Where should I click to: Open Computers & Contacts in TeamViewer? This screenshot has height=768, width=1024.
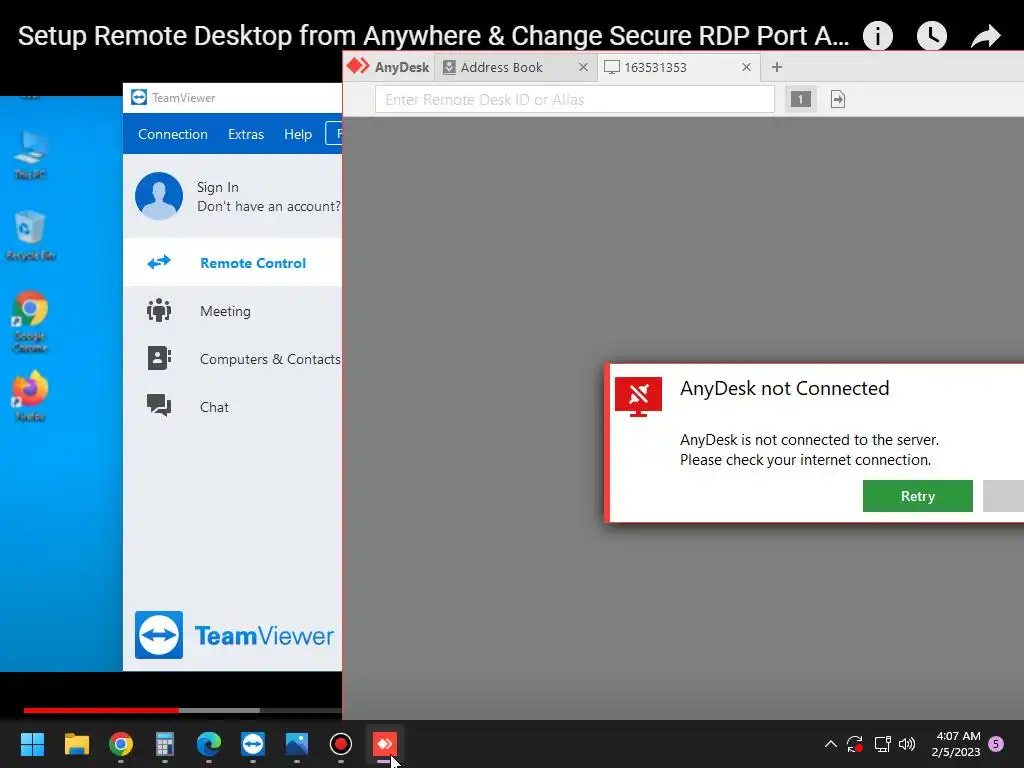(232, 359)
